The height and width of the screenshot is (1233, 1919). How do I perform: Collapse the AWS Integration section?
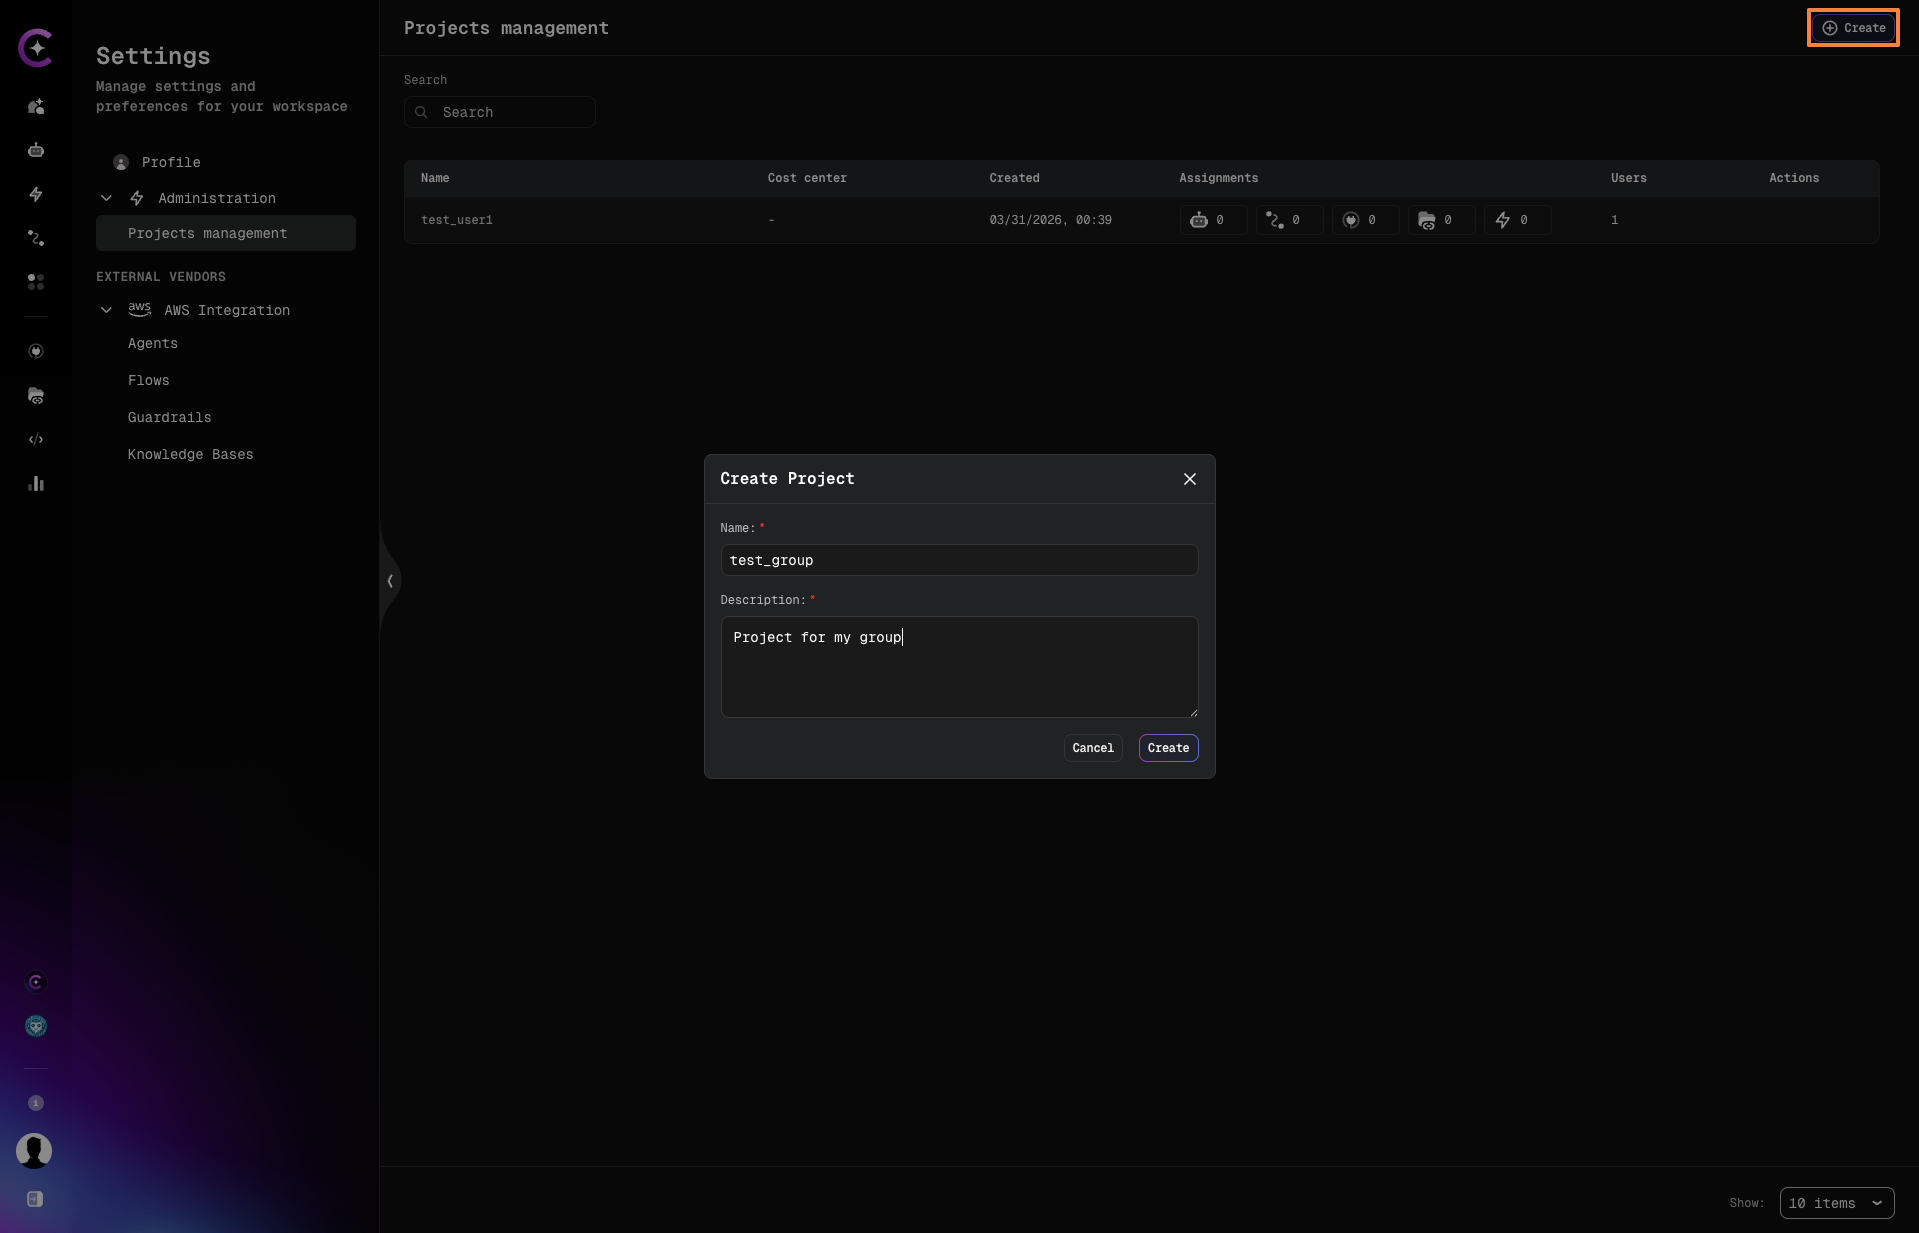pos(106,310)
